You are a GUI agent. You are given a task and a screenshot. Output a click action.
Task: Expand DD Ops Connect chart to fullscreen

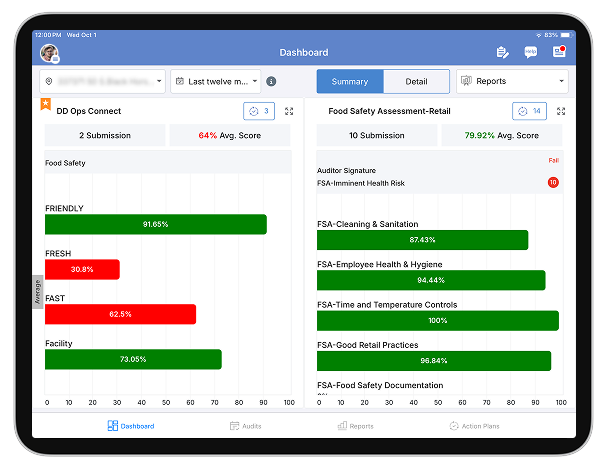[289, 111]
